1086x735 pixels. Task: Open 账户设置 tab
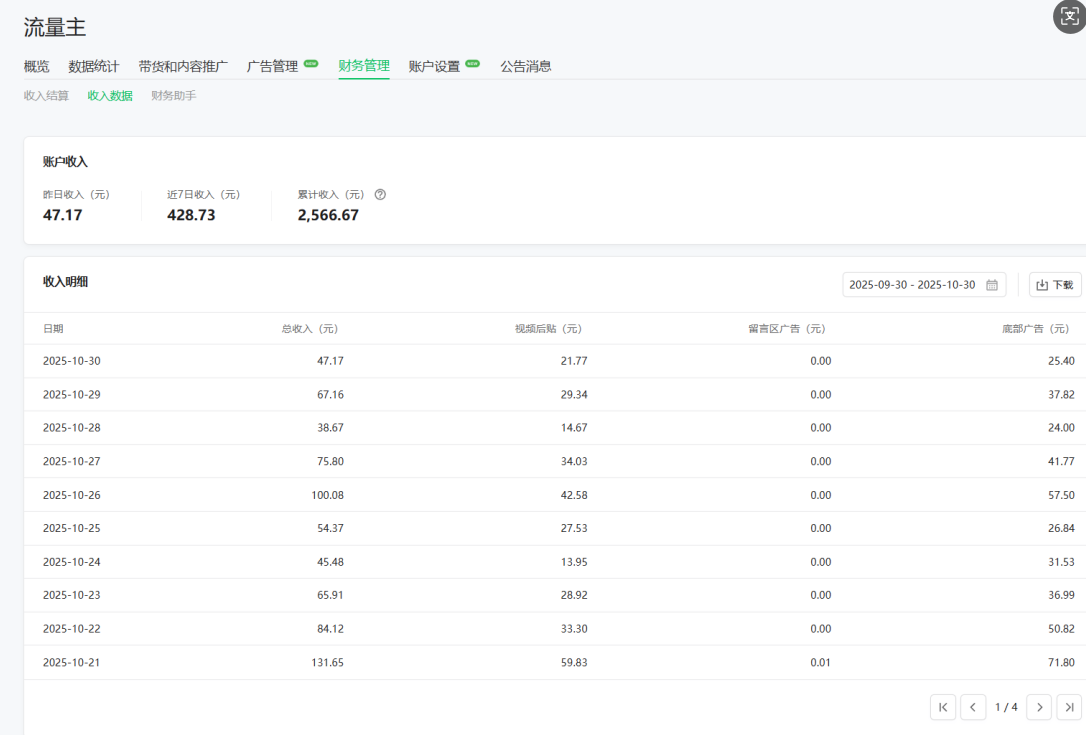point(435,67)
